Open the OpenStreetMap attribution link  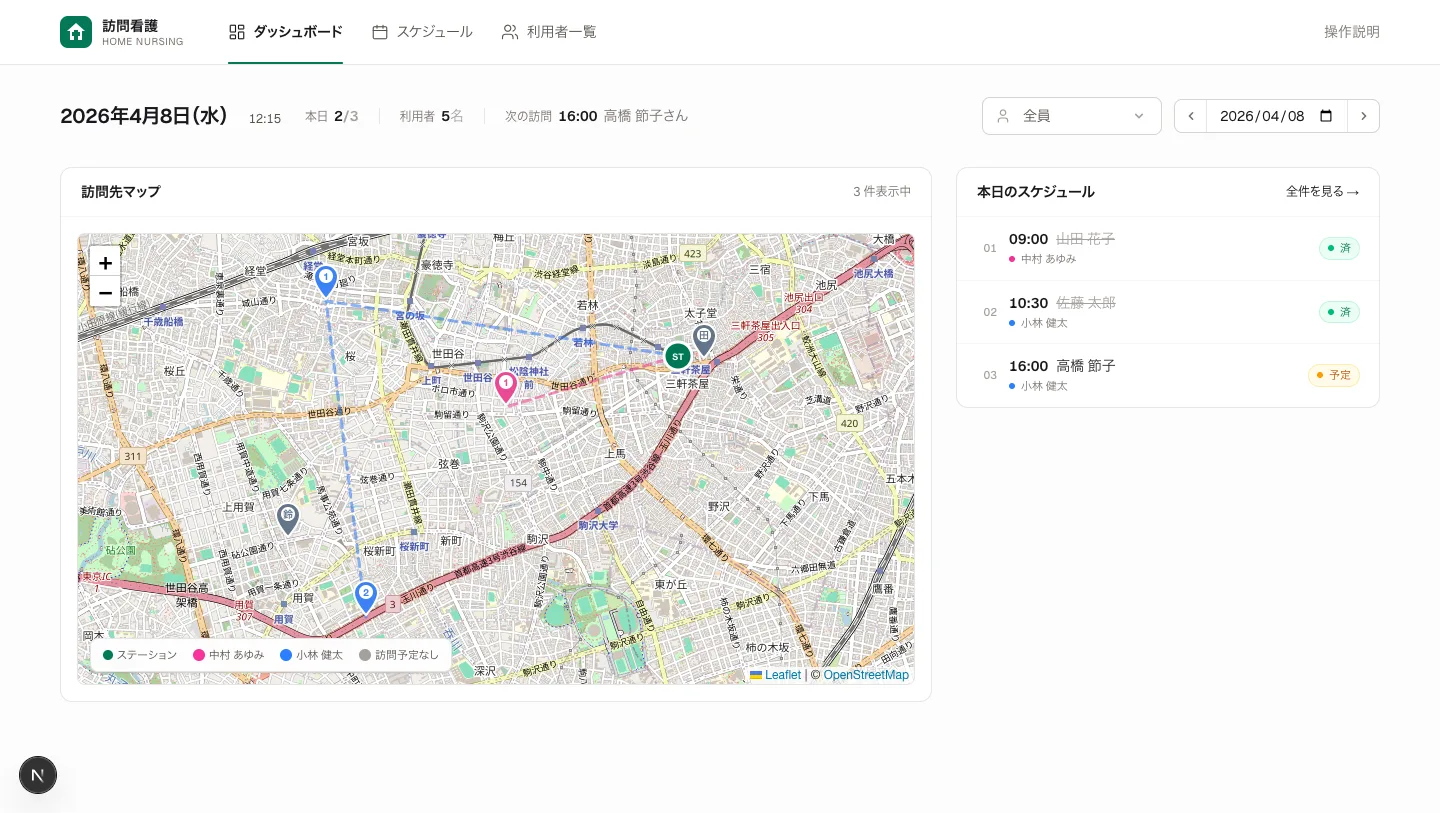tap(866, 675)
